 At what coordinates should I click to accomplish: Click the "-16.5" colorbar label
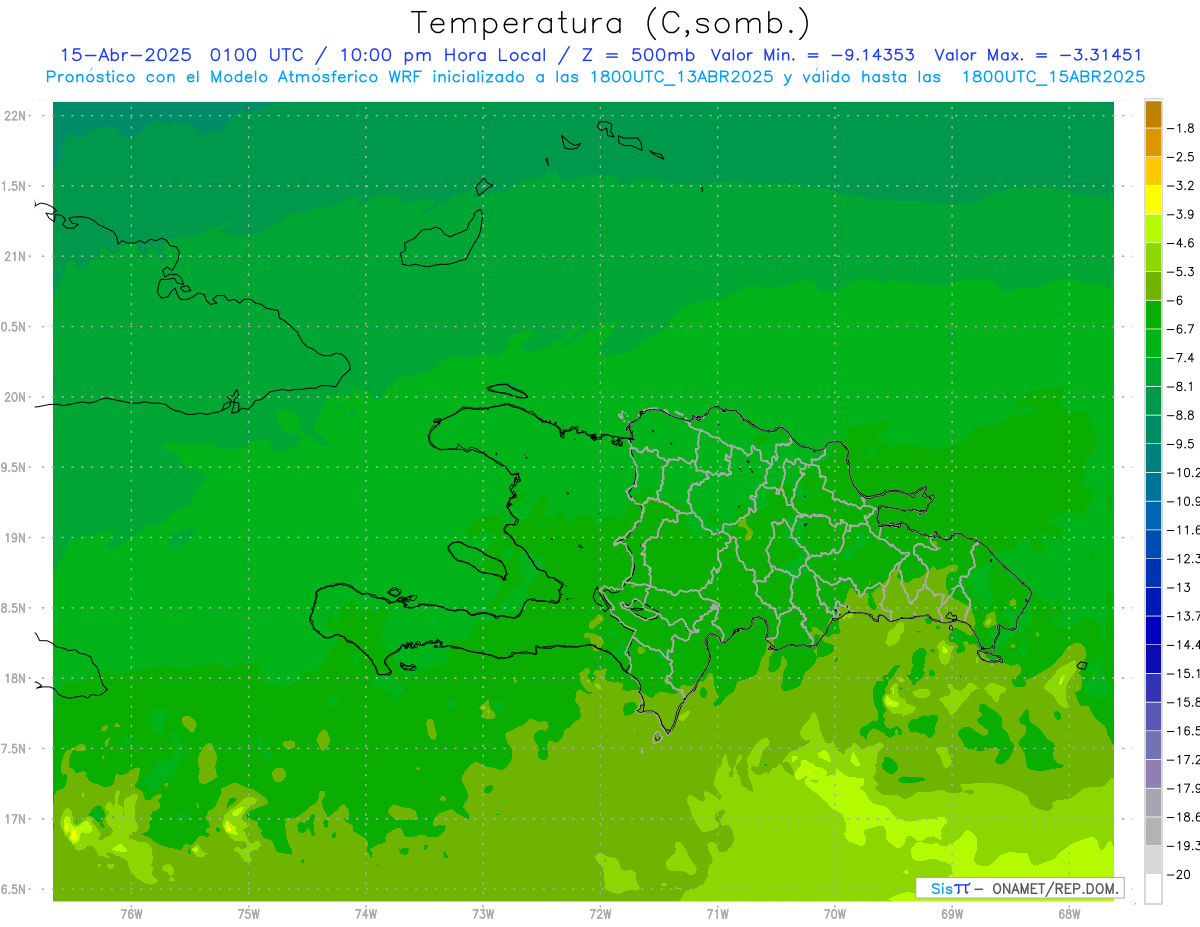pyautogui.click(x=1183, y=731)
